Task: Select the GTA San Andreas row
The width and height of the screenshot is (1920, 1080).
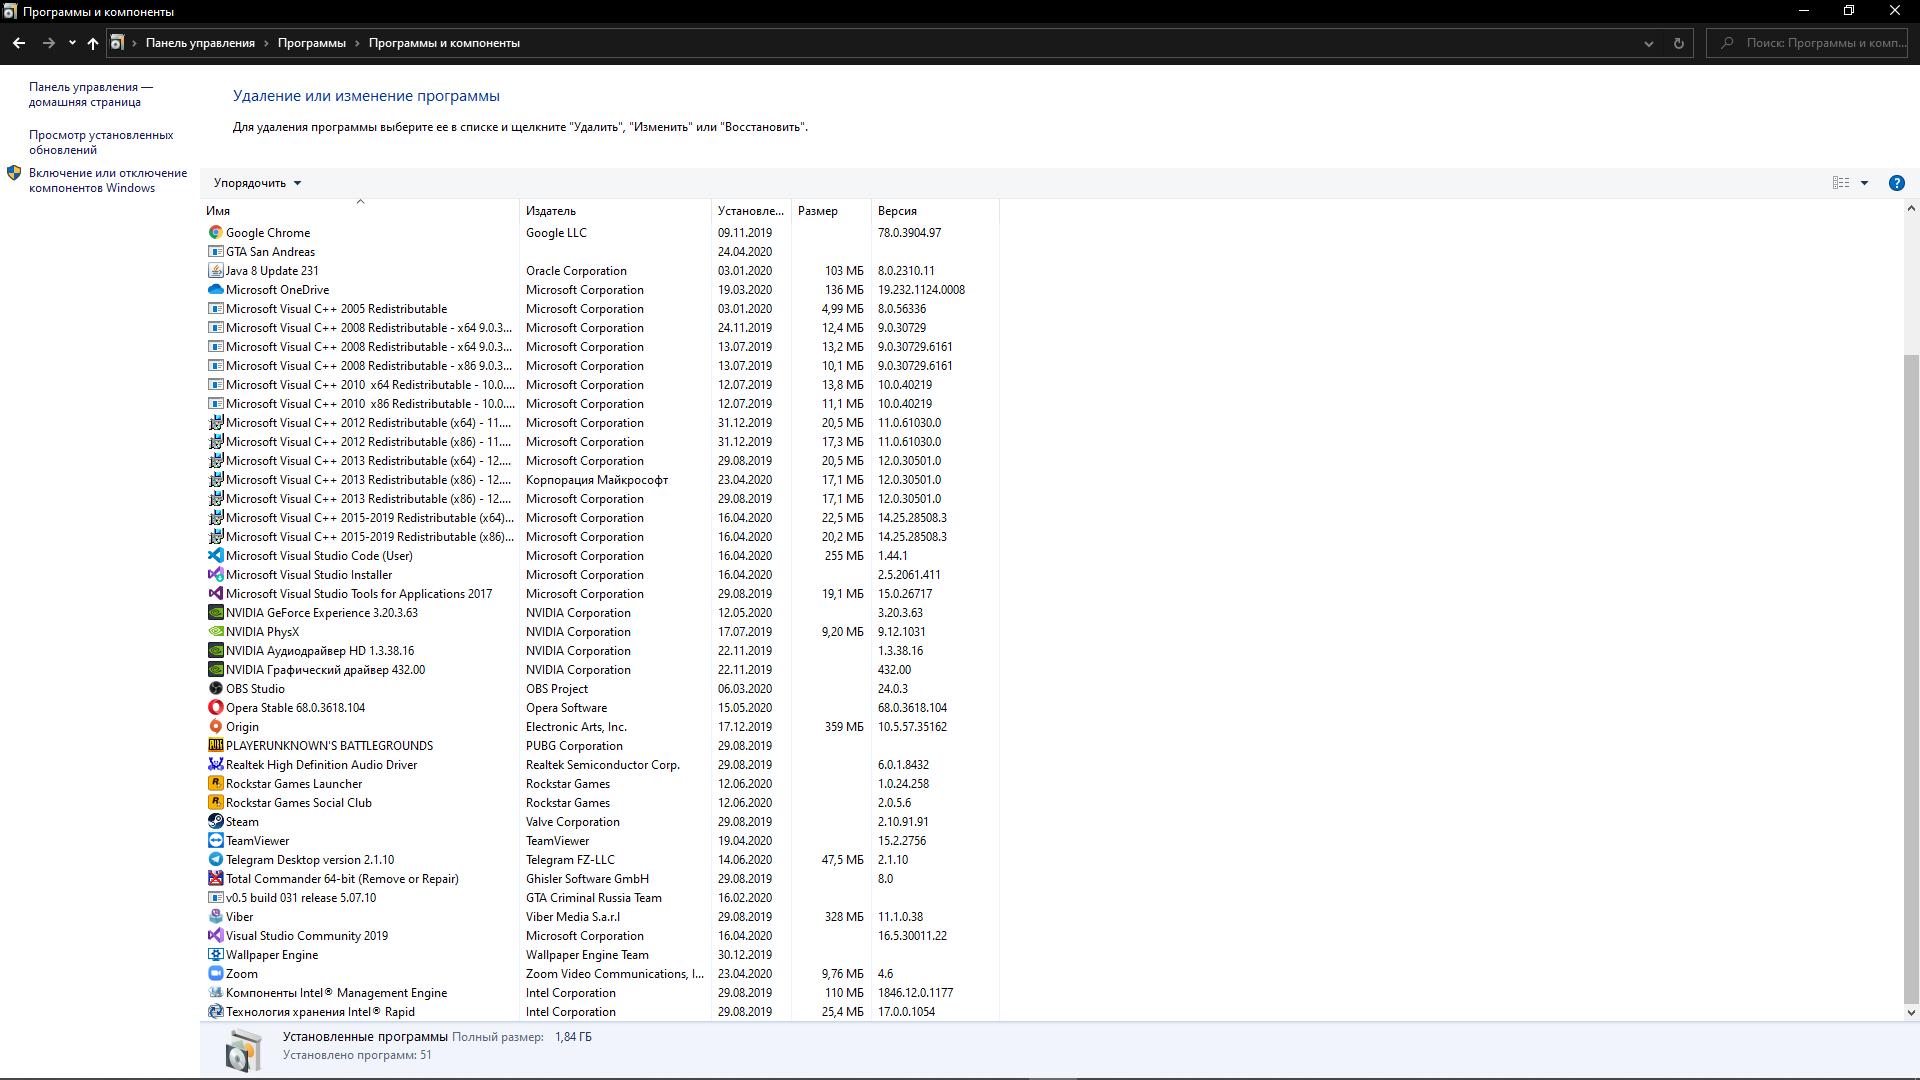Action: tap(600, 251)
